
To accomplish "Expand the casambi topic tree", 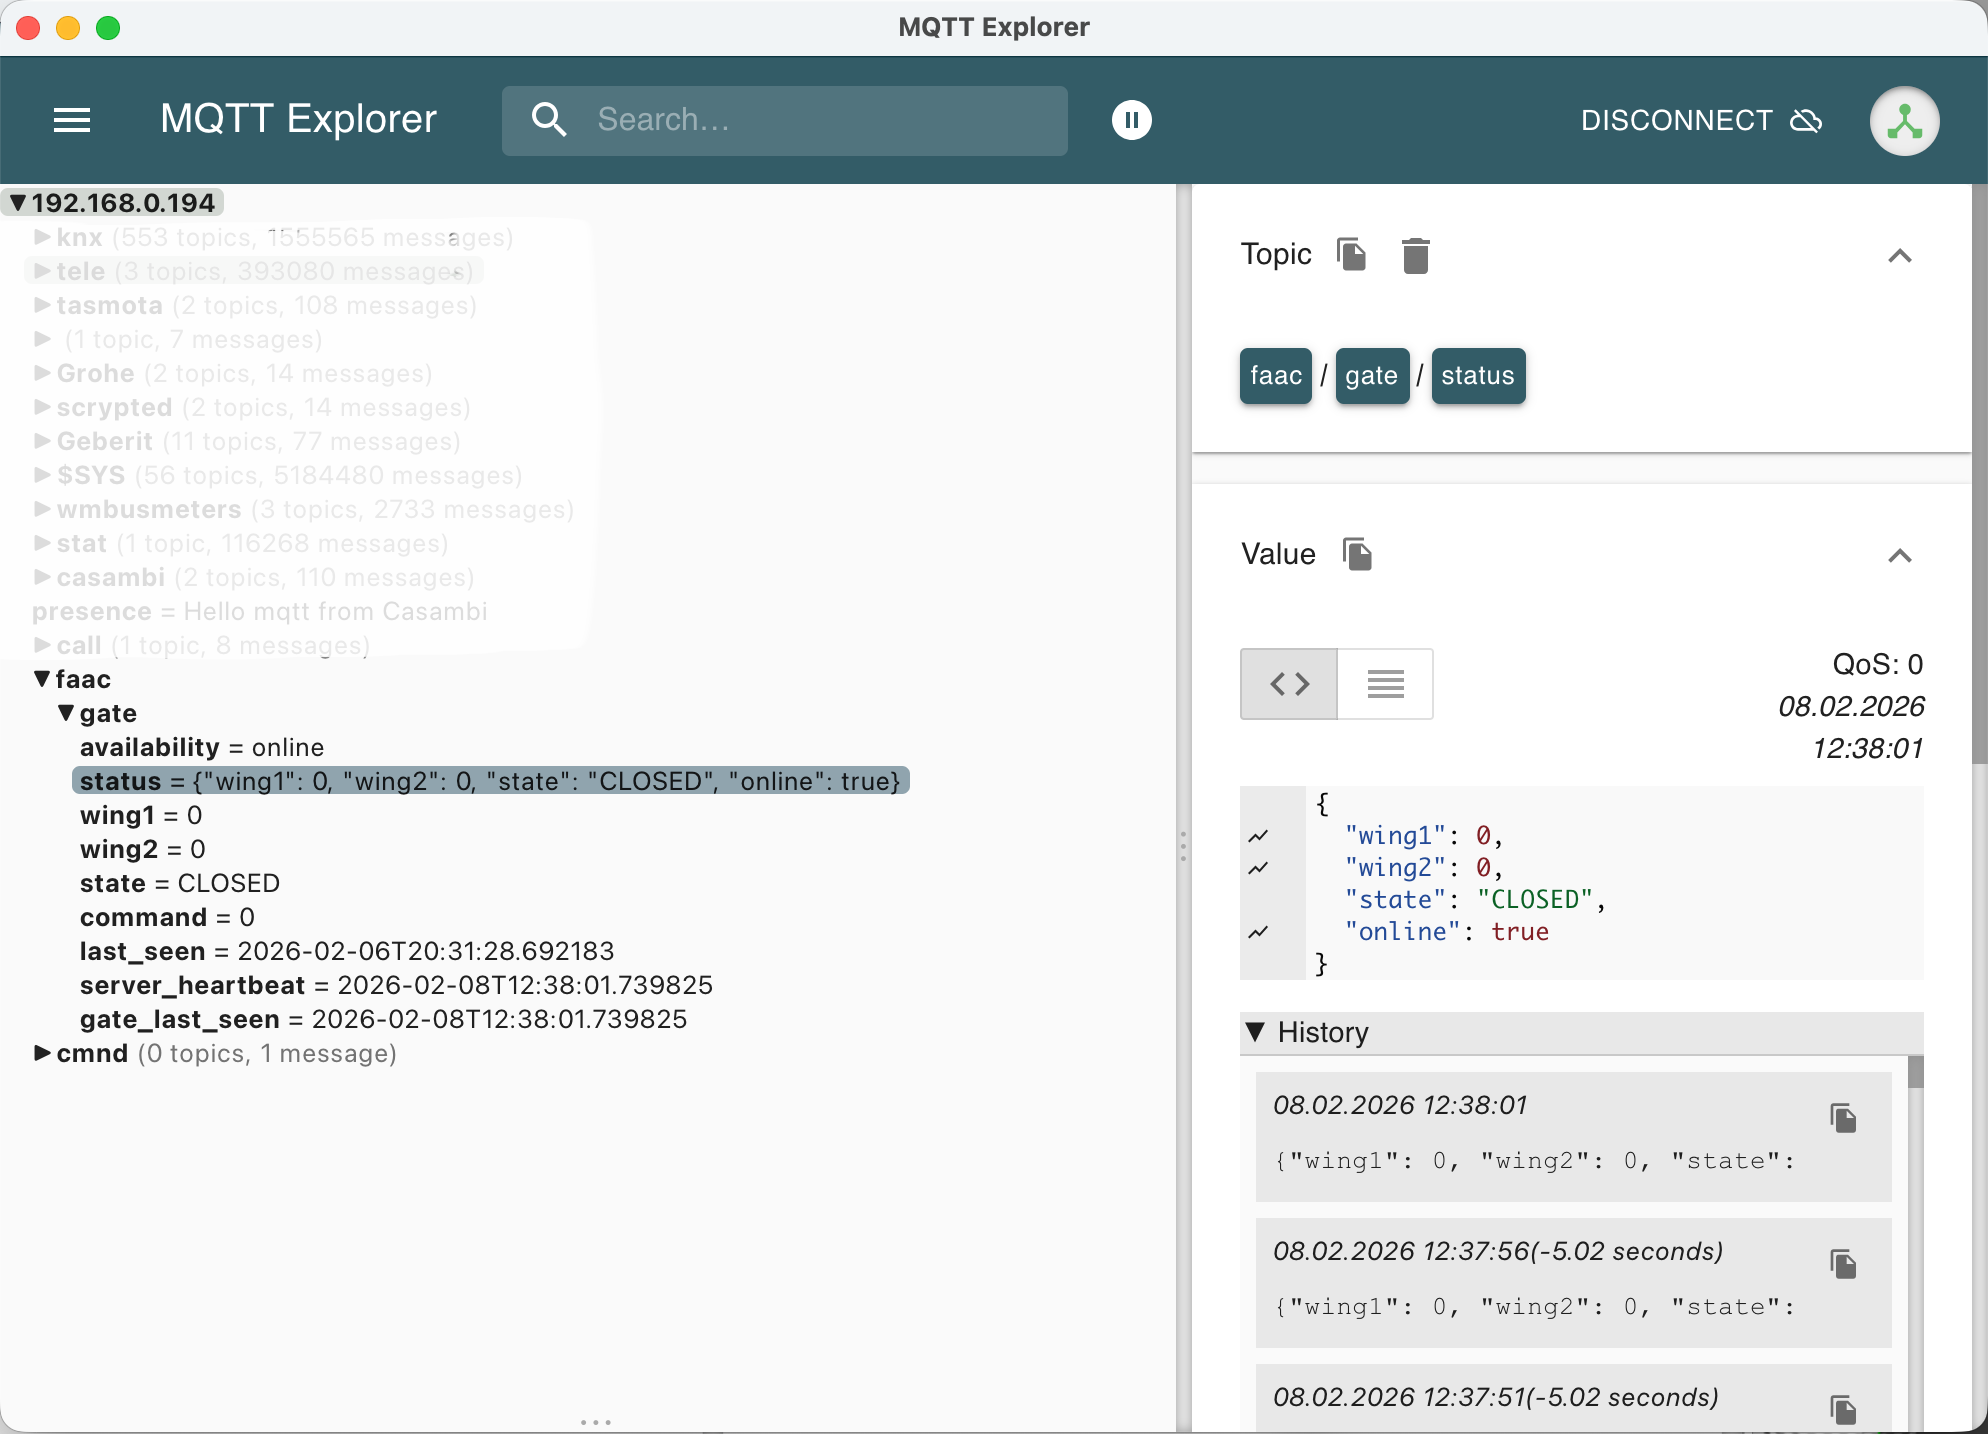I will click(42, 577).
